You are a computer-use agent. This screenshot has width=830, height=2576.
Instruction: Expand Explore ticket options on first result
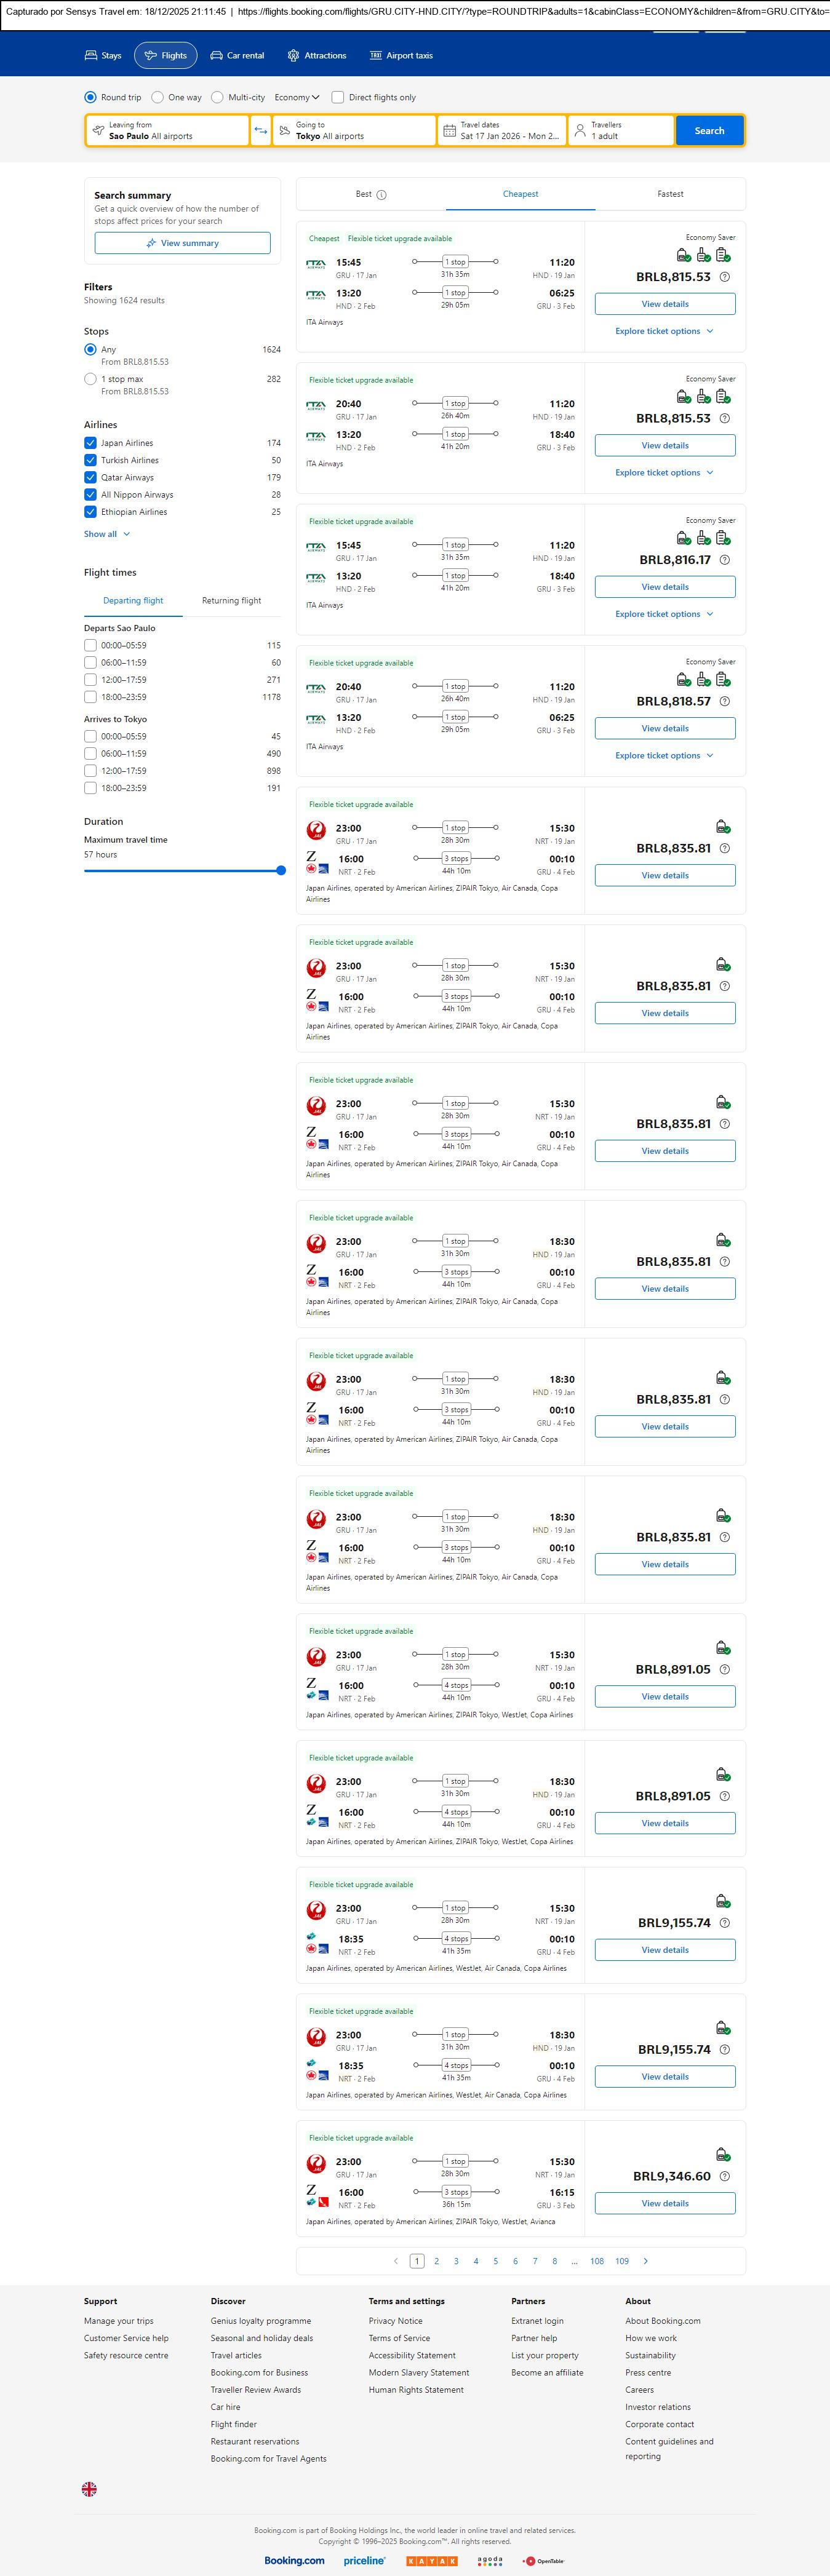pos(664,331)
